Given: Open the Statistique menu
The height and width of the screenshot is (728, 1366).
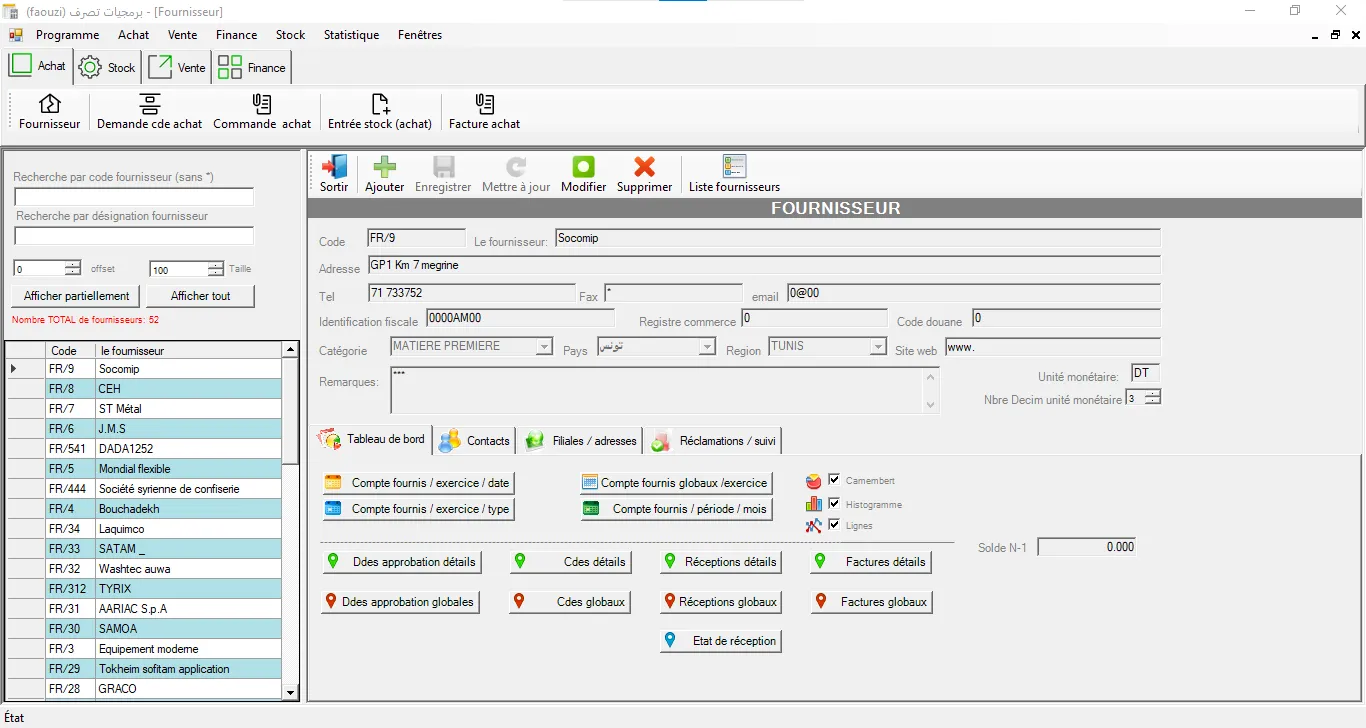Looking at the screenshot, I should pos(351,34).
